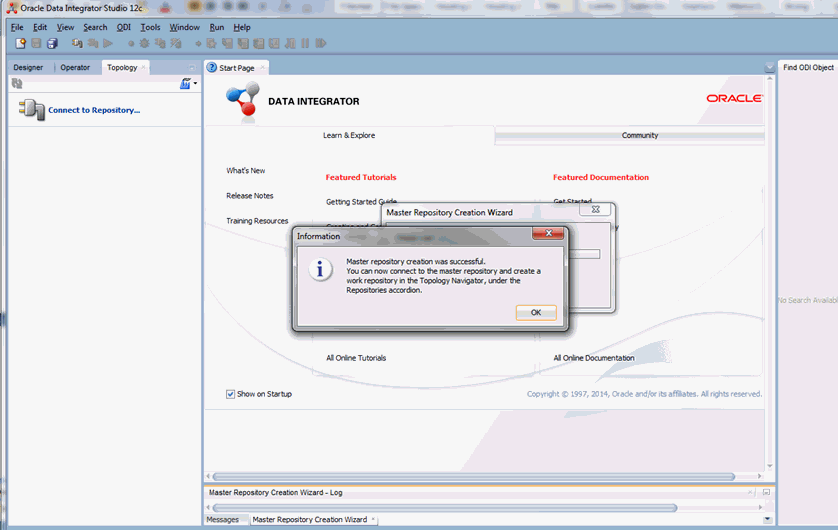Click the log panel horizontal scrollbar

tap(445, 508)
